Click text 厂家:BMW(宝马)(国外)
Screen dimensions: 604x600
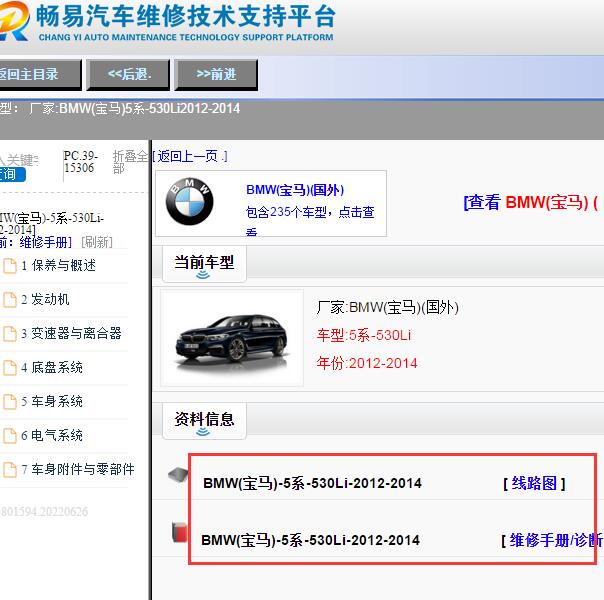(x=387, y=307)
